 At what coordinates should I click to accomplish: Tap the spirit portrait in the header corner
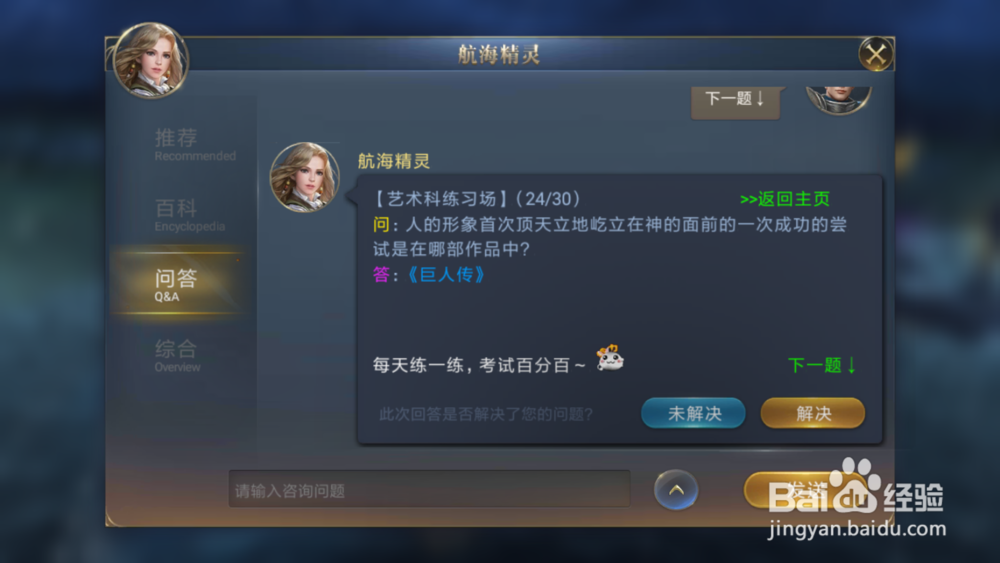[151, 61]
